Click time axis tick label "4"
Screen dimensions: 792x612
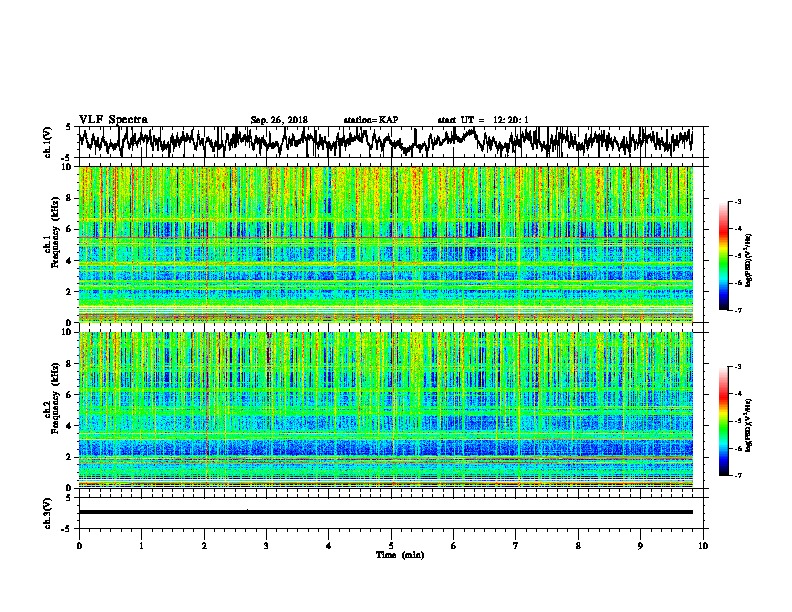point(329,546)
